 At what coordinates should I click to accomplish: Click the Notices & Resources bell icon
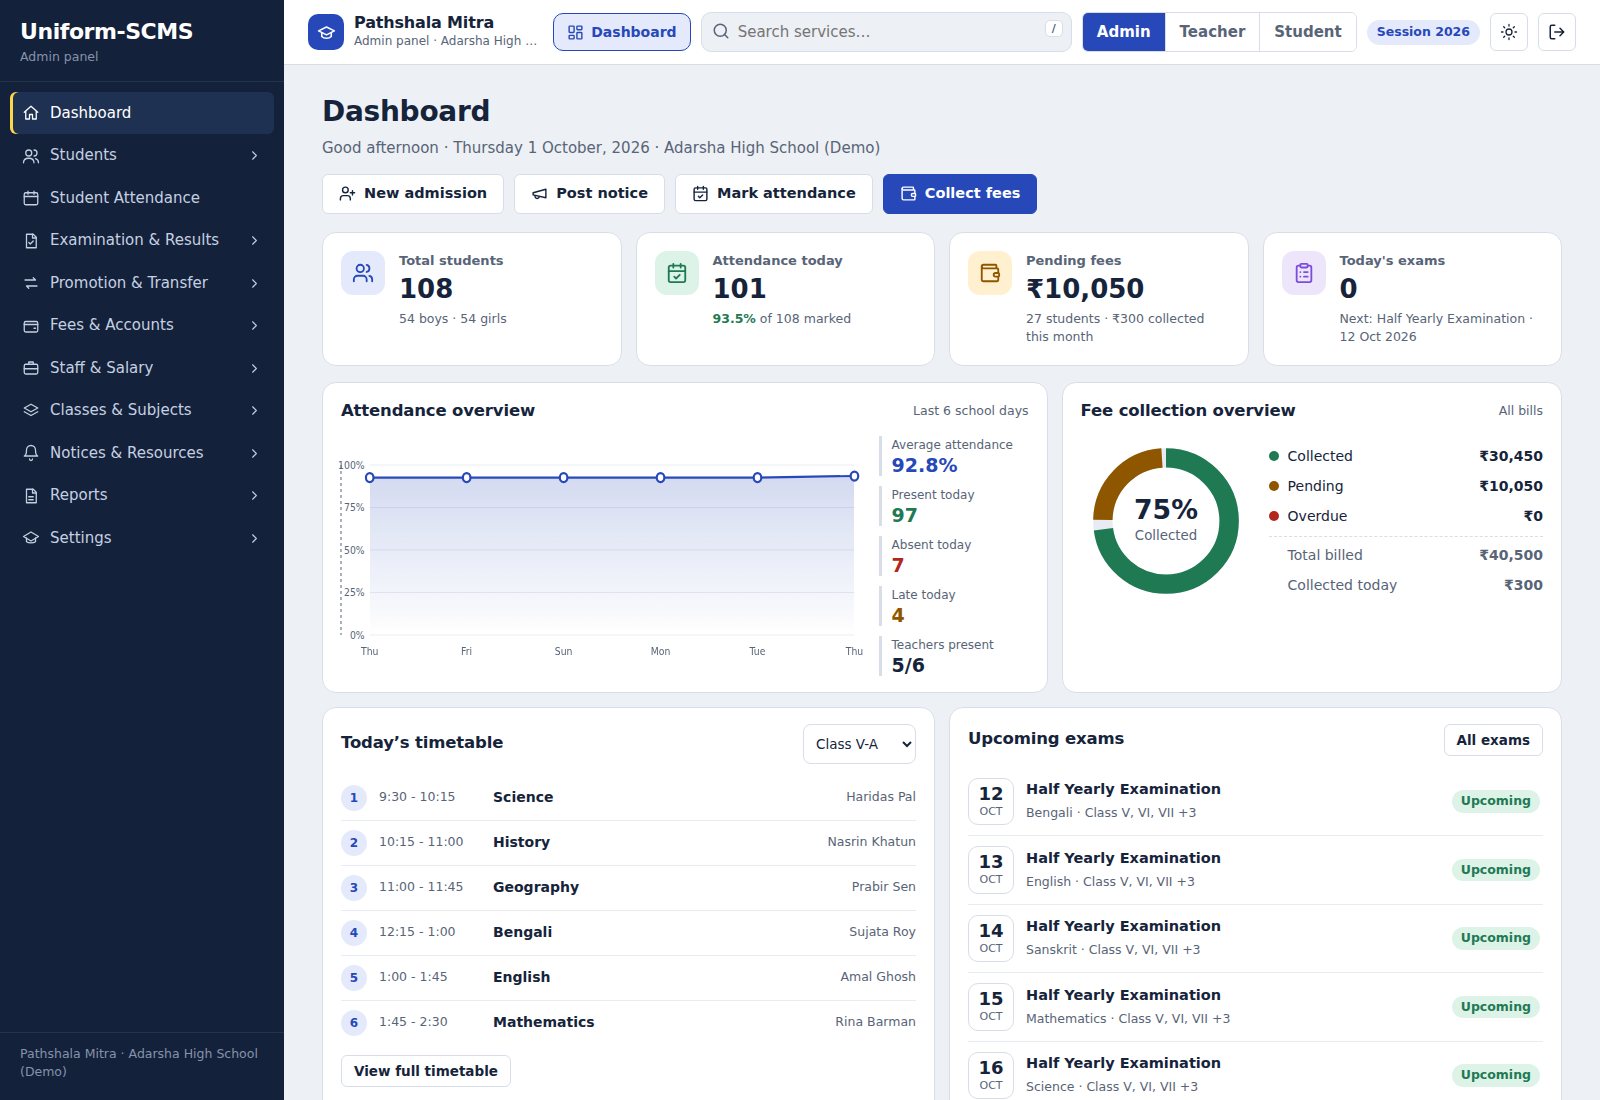tap(31, 453)
